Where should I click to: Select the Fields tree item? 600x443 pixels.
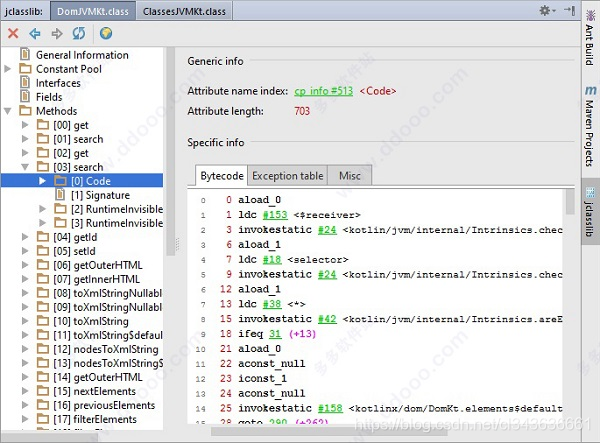click(x=49, y=97)
